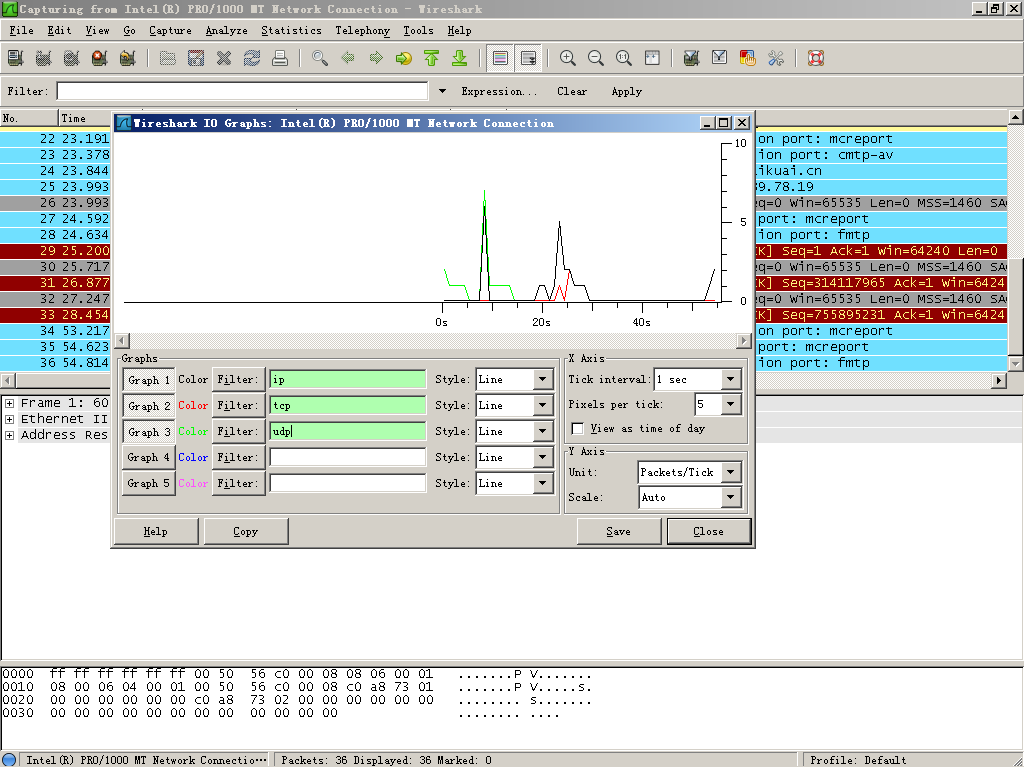
Task: Open the Analyze menu
Action: point(226,31)
